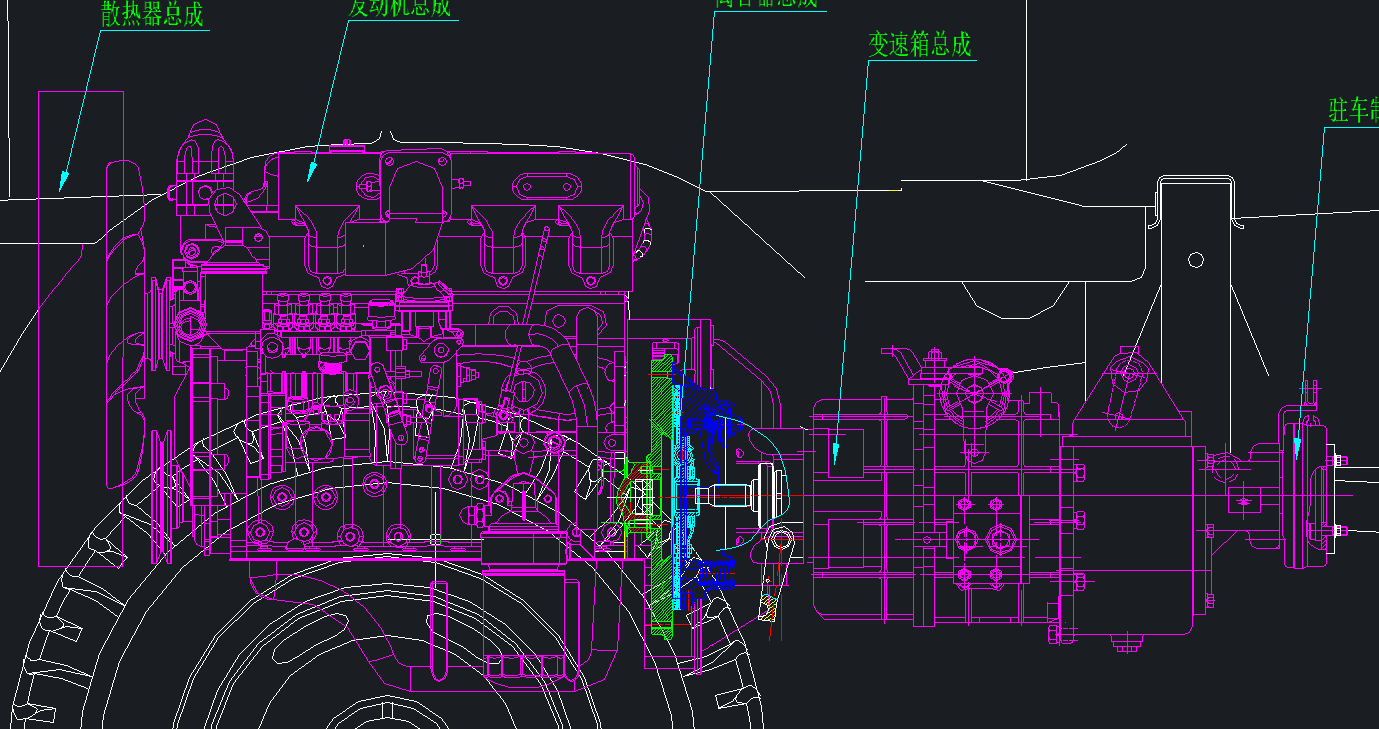Select the 发动机总成 label above the engine
Image resolution: width=1379 pixels, height=729 pixels.
point(400,8)
